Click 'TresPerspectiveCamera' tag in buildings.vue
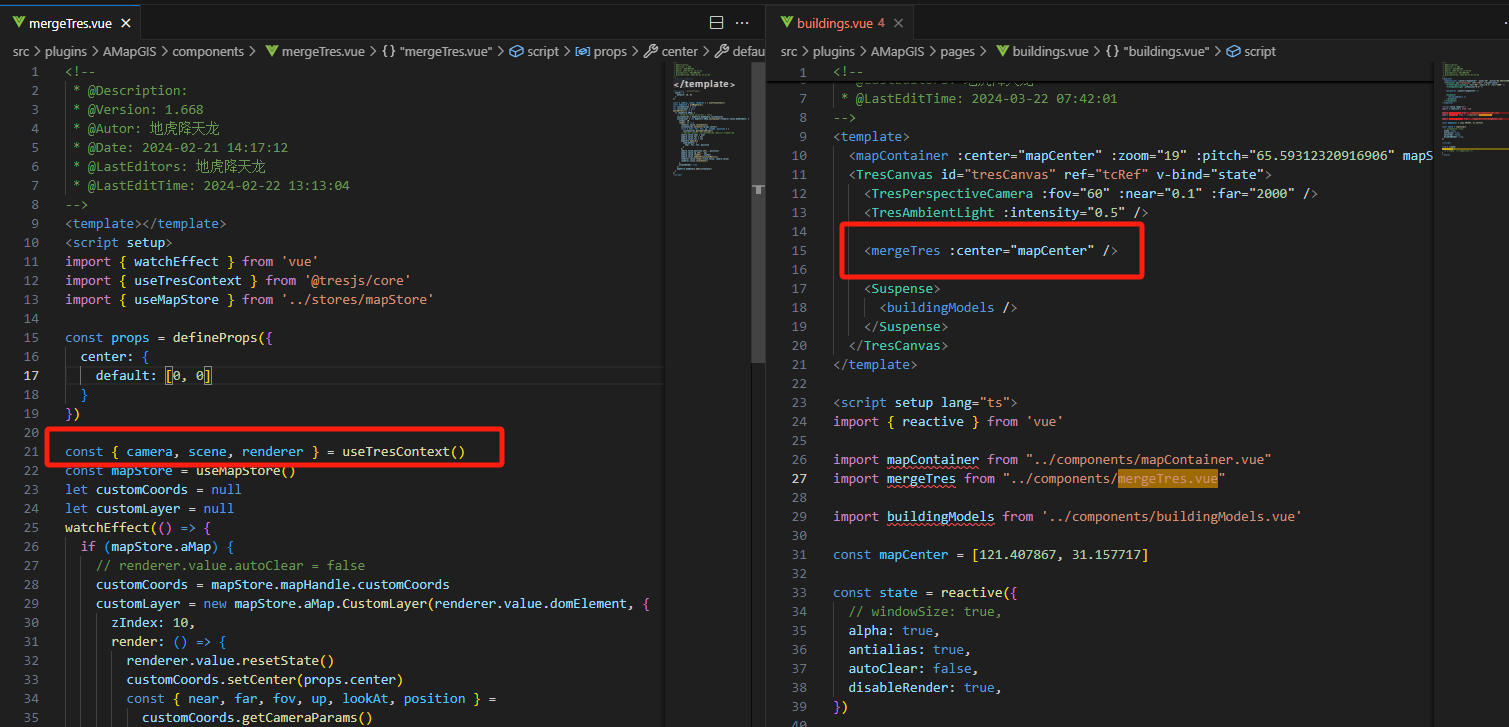Screen dimensions: 1509x727 (x=953, y=193)
